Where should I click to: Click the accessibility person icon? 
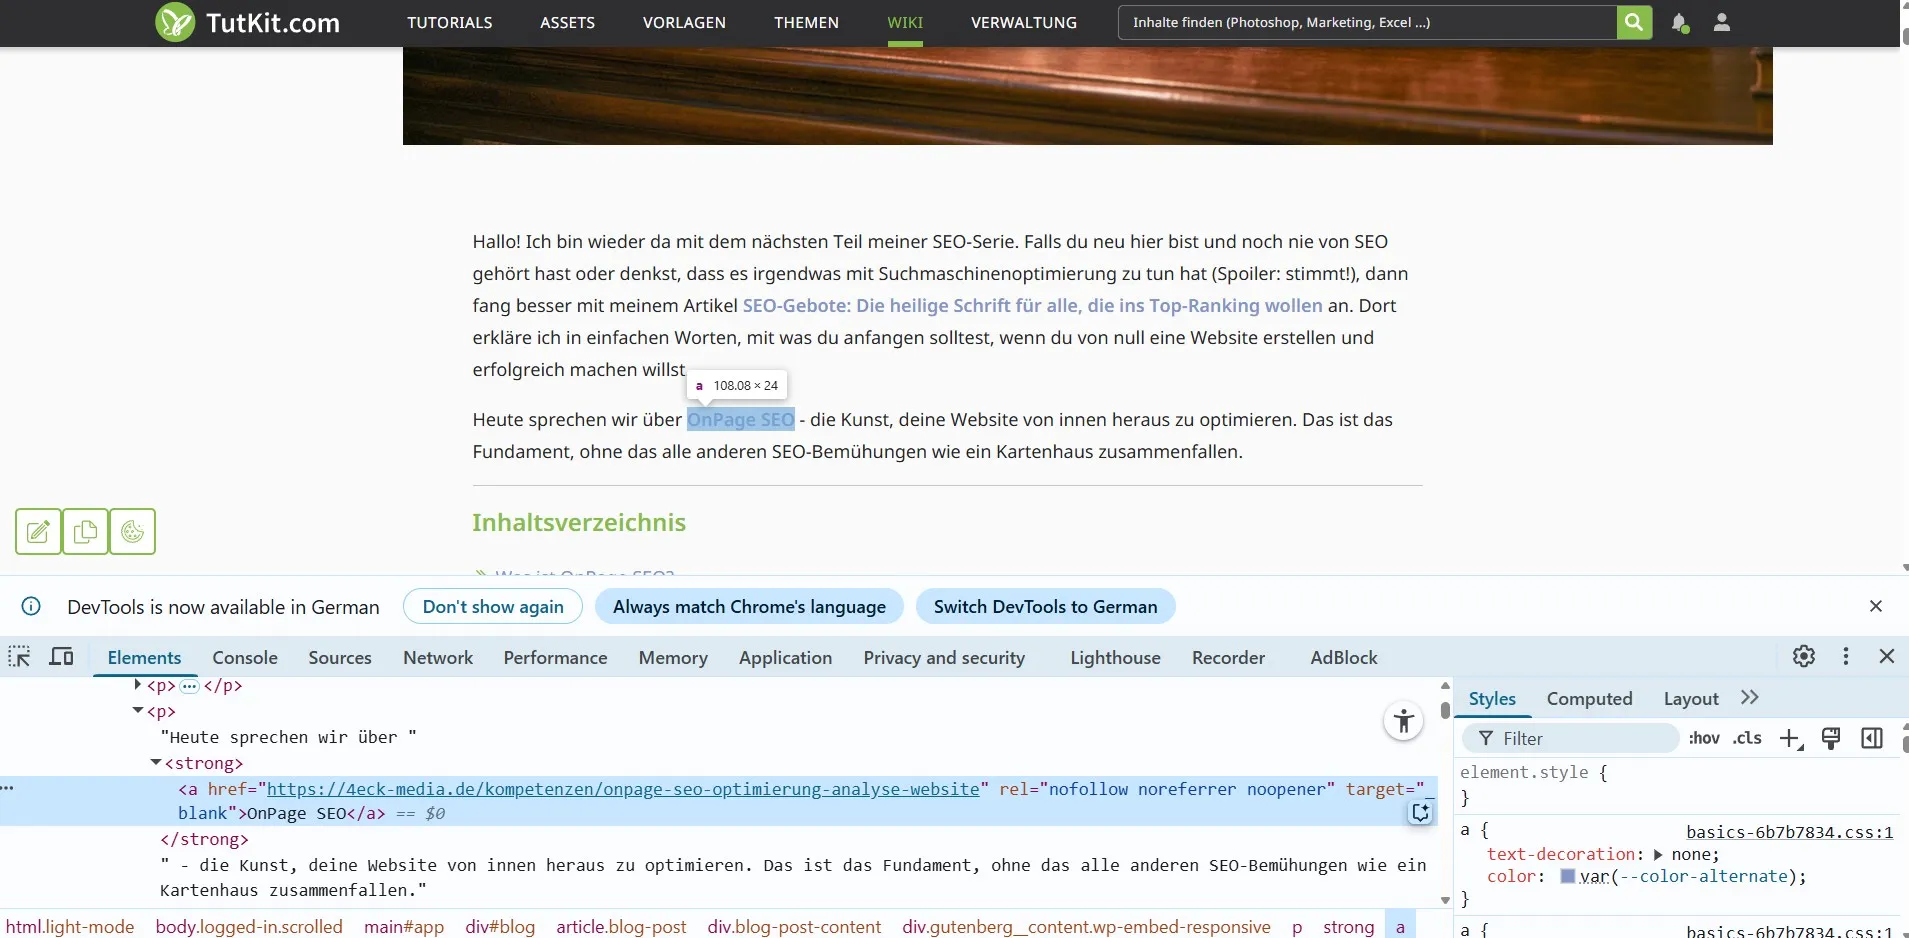click(x=1404, y=721)
